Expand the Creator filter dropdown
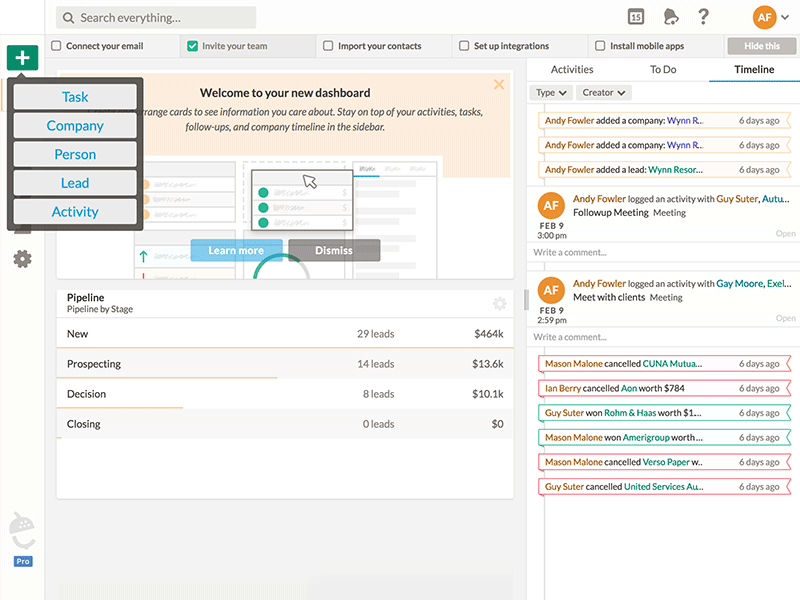The image size is (800, 600). (604, 93)
